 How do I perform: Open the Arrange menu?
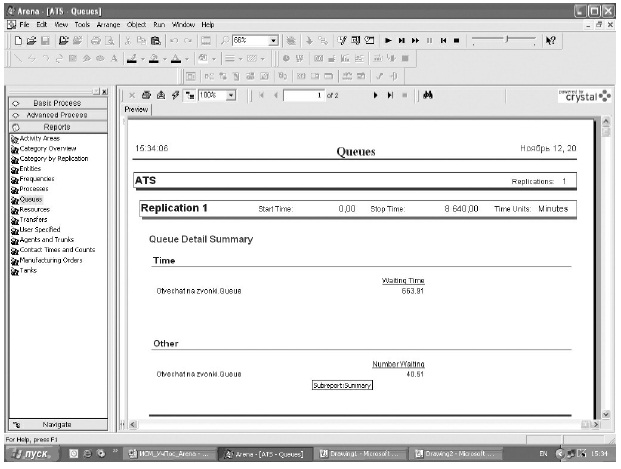click(x=108, y=25)
